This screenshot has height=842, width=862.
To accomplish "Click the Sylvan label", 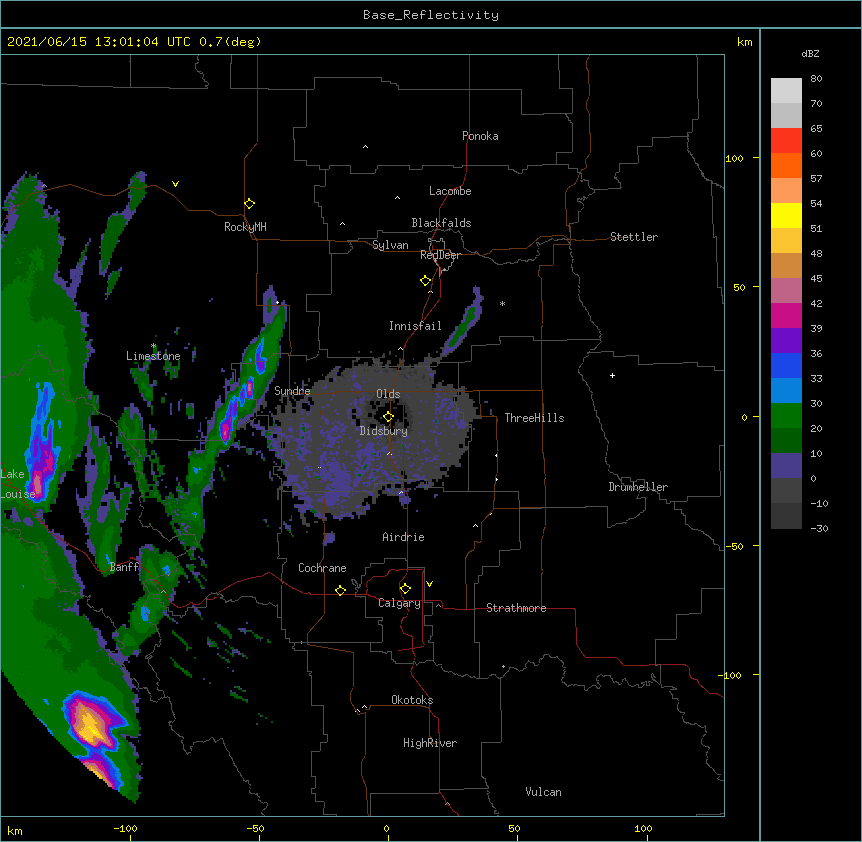I will 390,245.
